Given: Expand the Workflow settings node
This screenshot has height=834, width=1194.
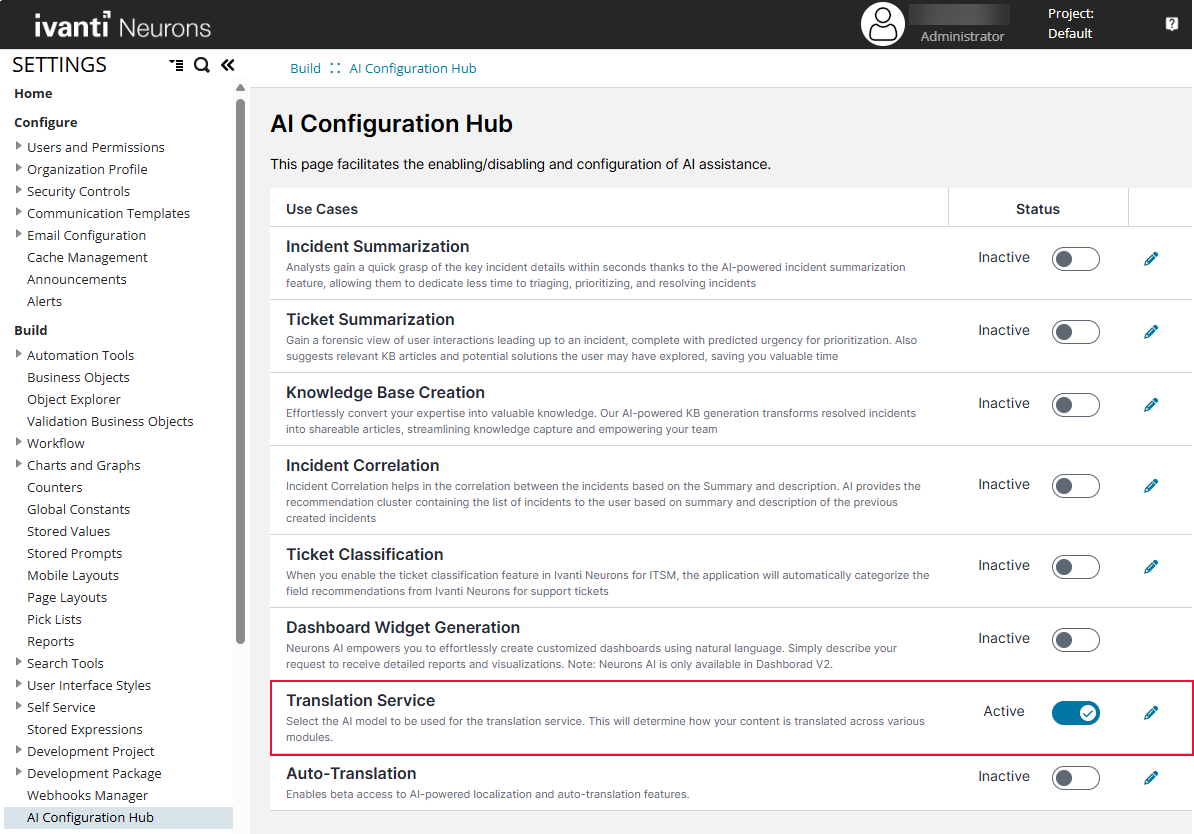Looking at the screenshot, I should click(x=19, y=442).
